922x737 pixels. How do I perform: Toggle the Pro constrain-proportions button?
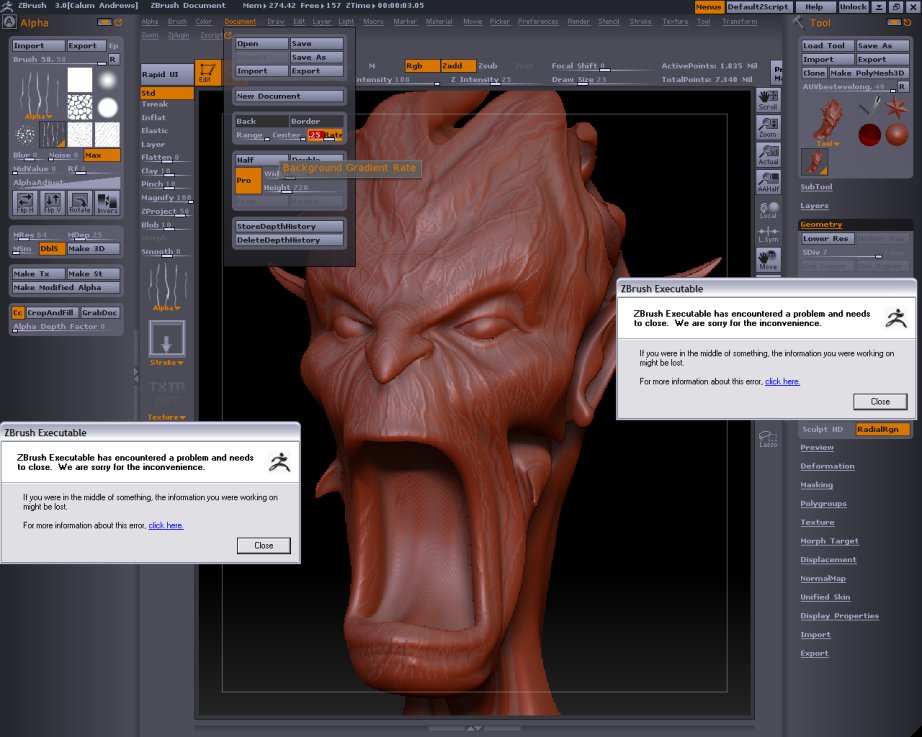point(248,181)
